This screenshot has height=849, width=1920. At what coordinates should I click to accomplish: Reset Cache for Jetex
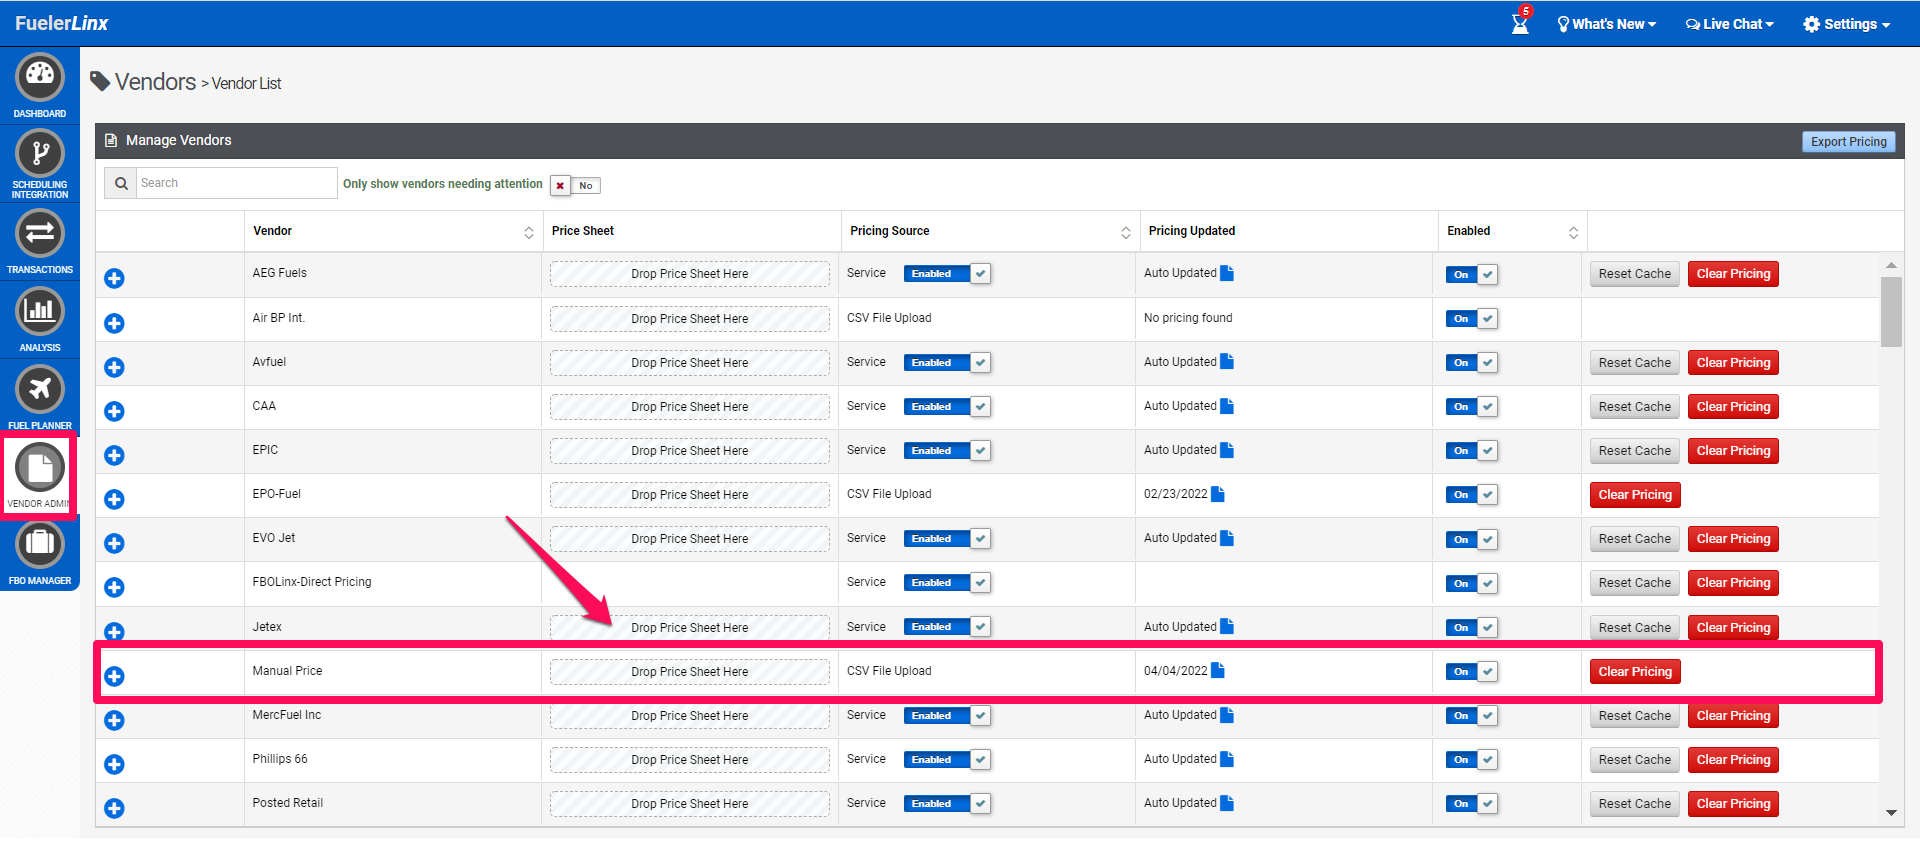coord(1634,628)
